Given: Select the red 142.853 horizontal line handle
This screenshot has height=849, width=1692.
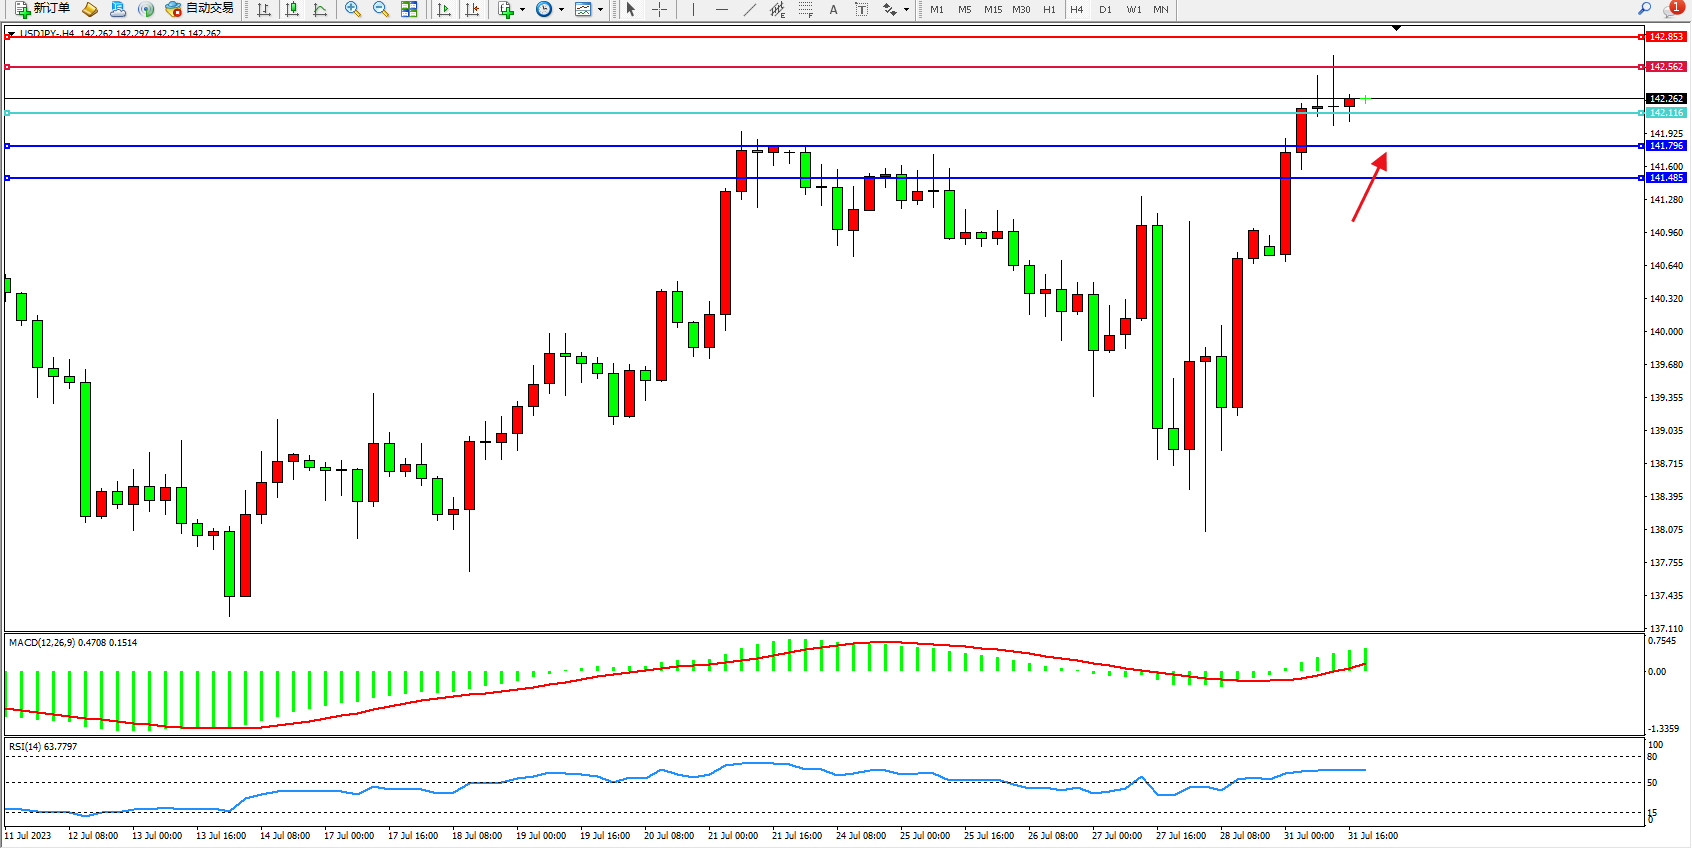Looking at the screenshot, I should [8, 37].
